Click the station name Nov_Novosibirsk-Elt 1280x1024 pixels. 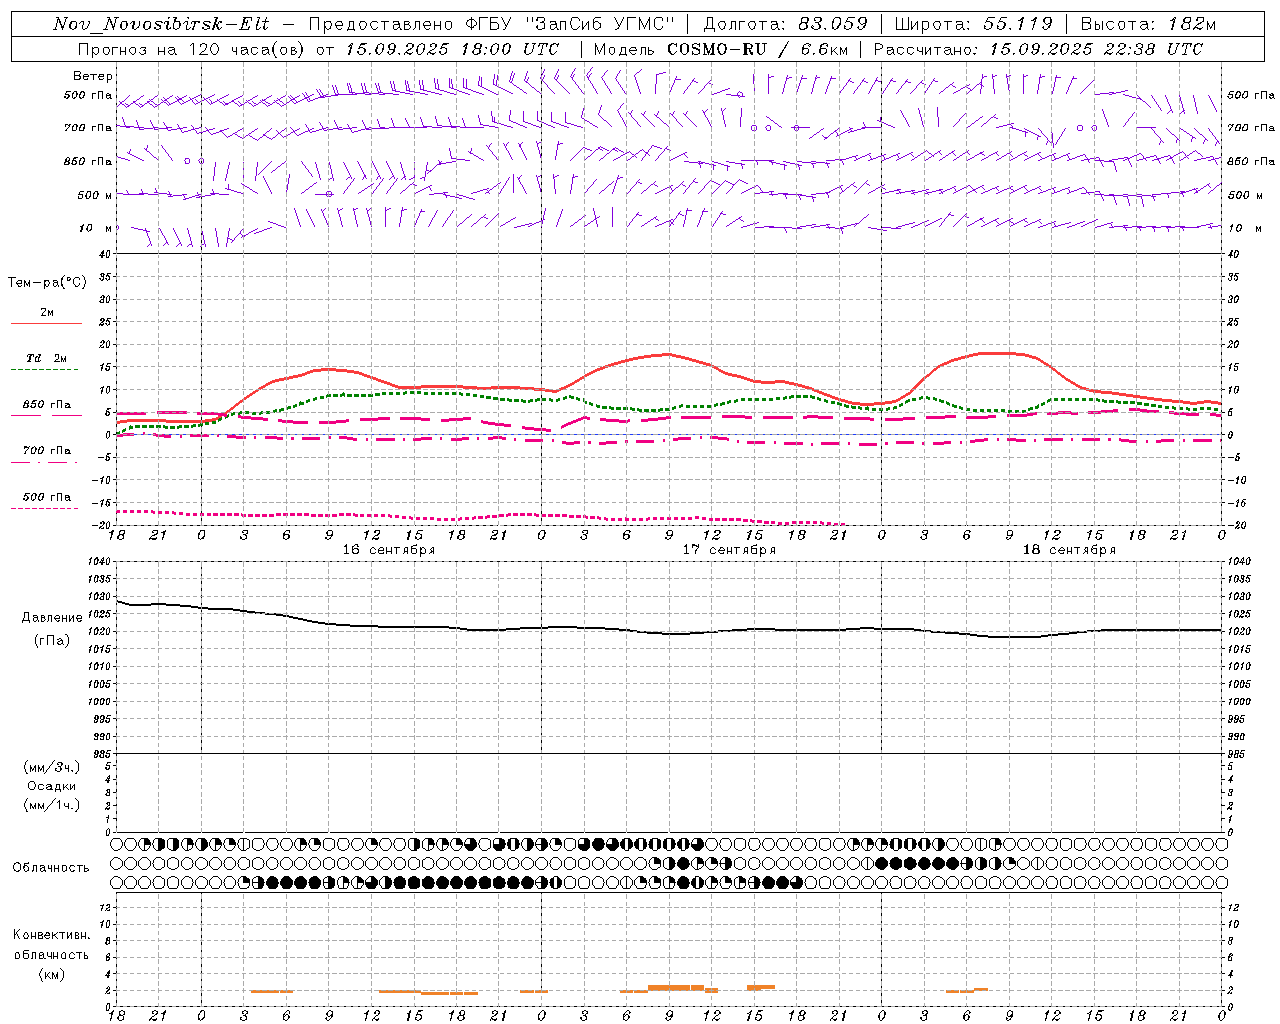(161, 24)
